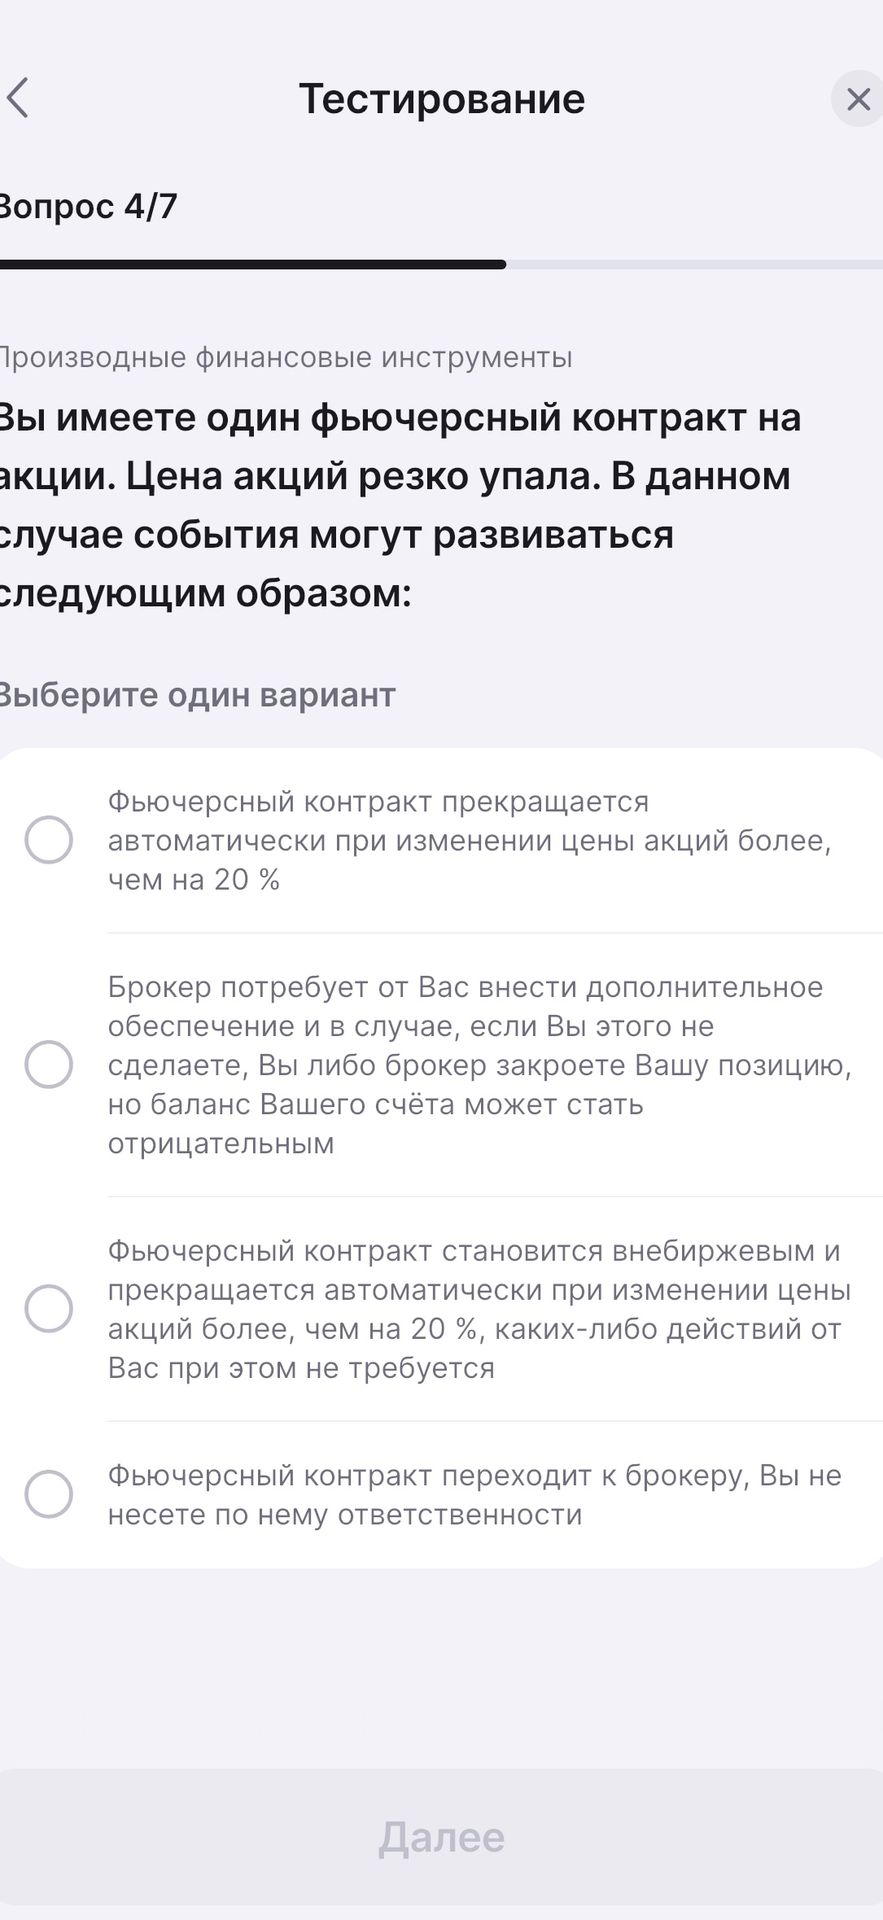This screenshot has height=1920, width=883.
Task: Choose radio for broker requiring additional collateral
Action: click(49, 1064)
